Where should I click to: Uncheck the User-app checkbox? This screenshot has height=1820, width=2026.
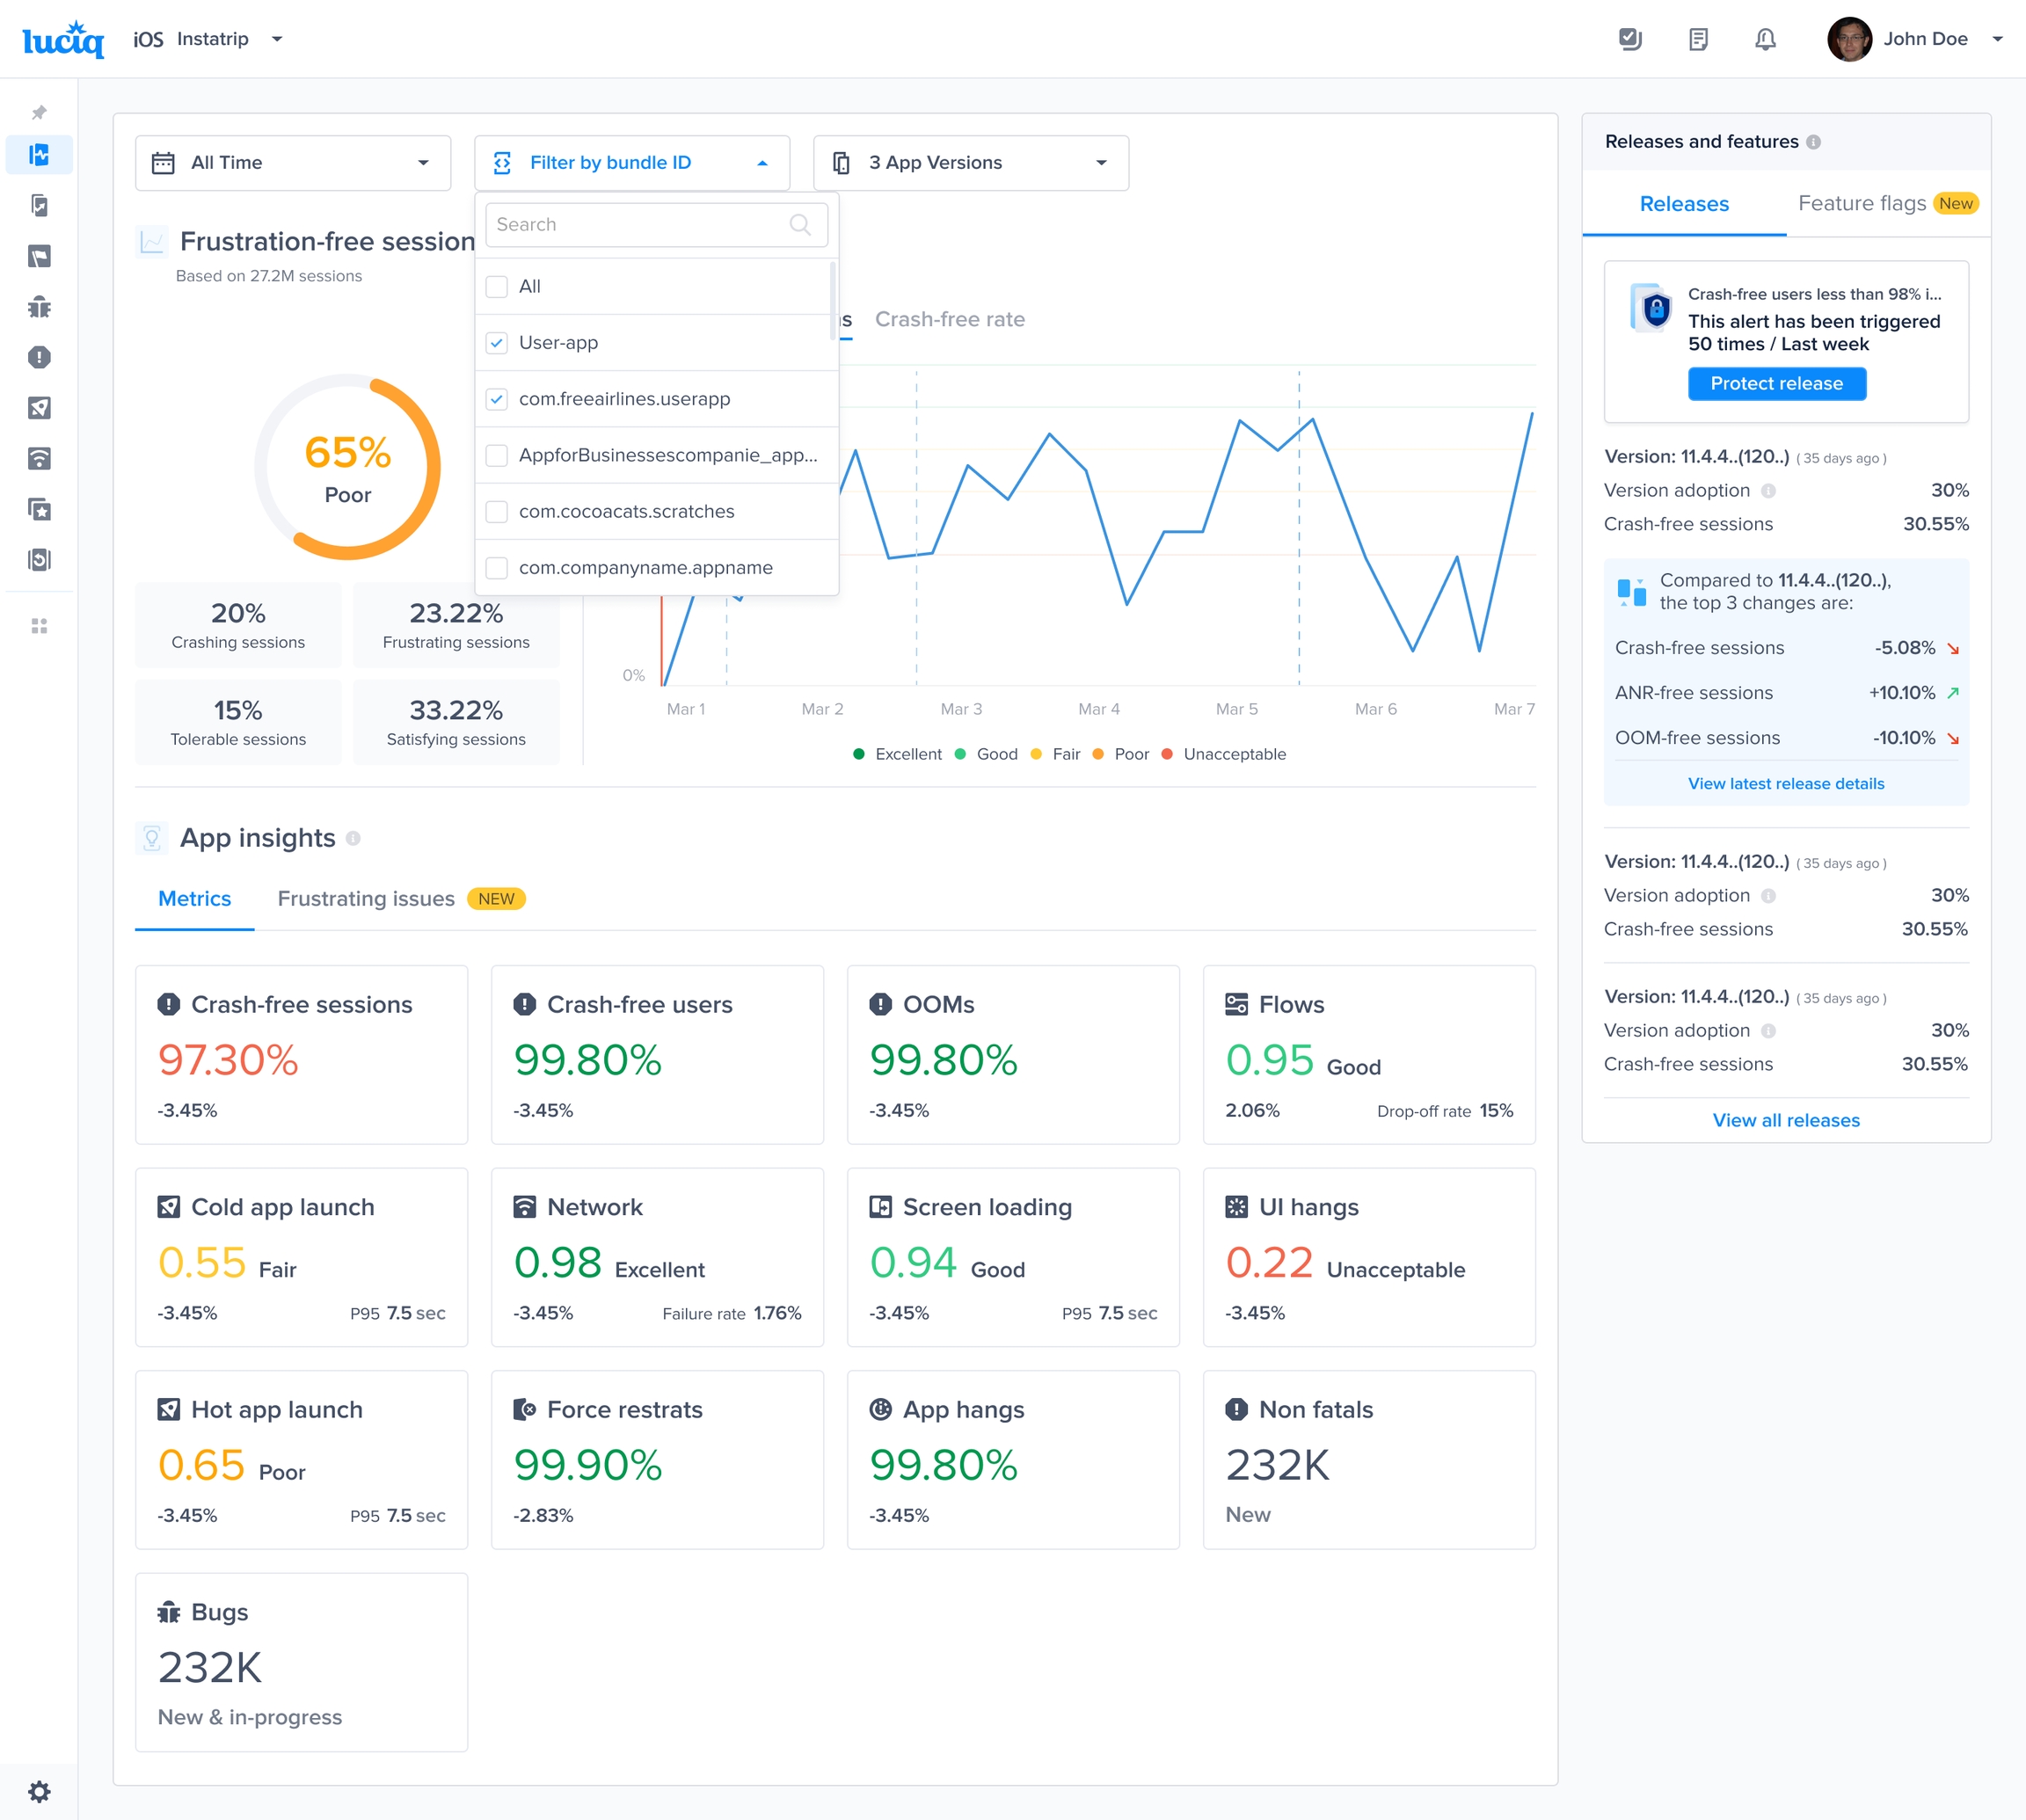tap(497, 343)
